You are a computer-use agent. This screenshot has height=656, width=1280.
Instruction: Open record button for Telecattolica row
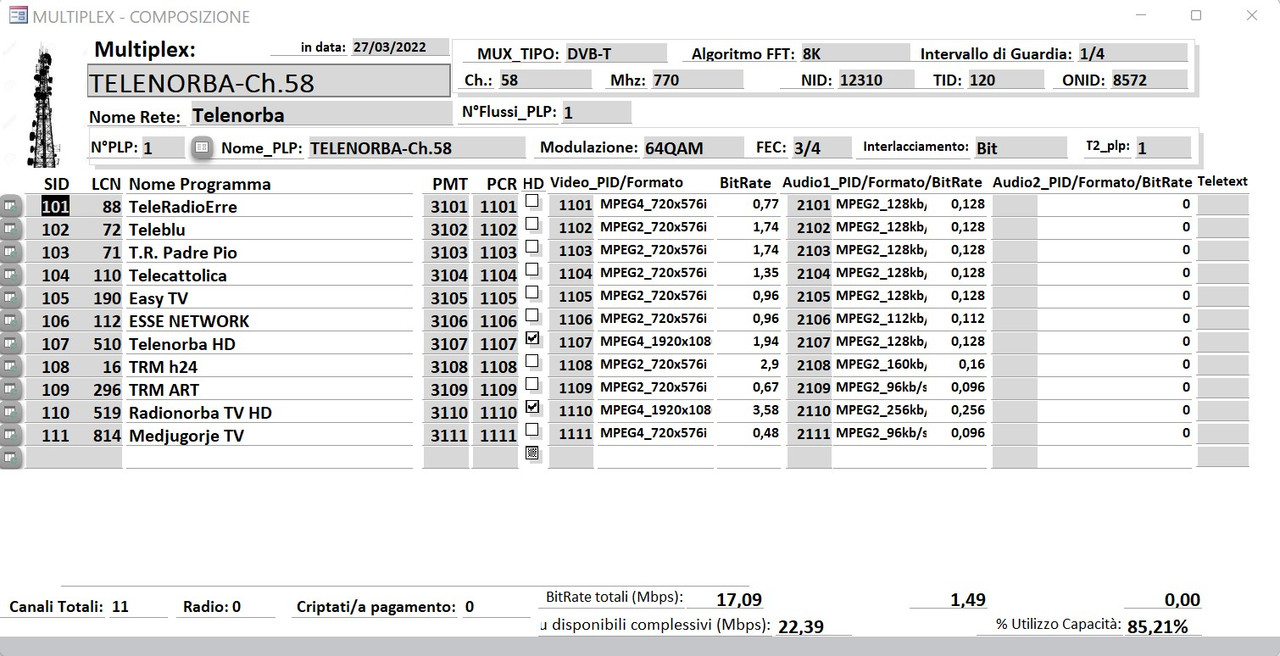11,275
